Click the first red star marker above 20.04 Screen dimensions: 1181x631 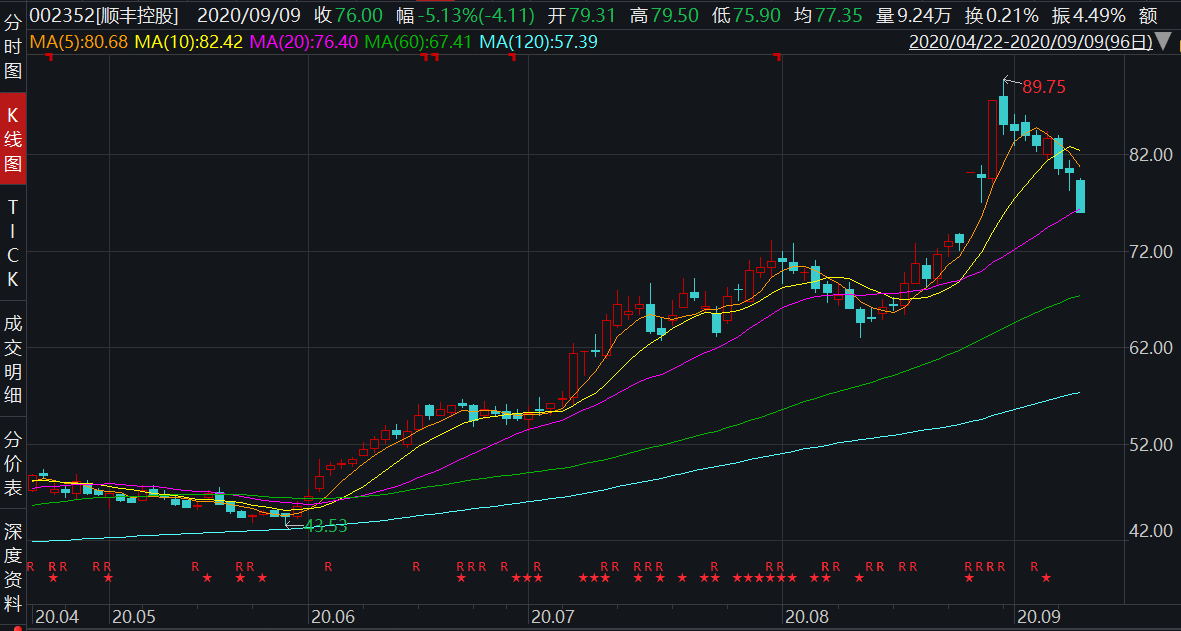point(53,578)
